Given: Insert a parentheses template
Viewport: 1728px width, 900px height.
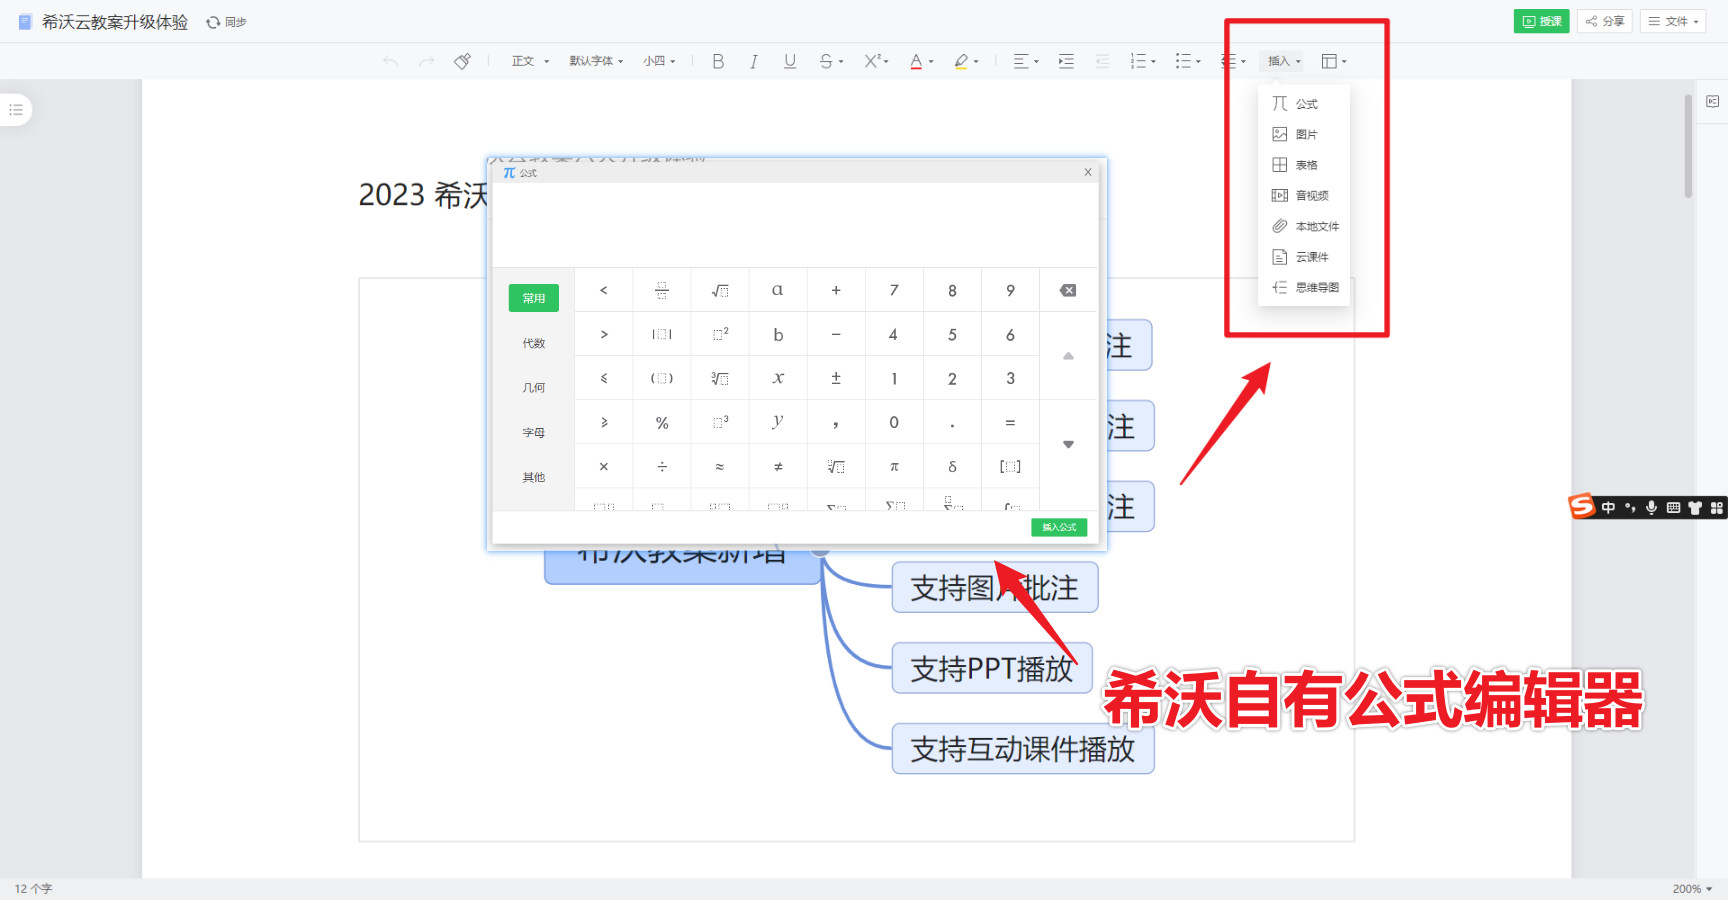Looking at the screenshot, I should click(x=662, y=378).
